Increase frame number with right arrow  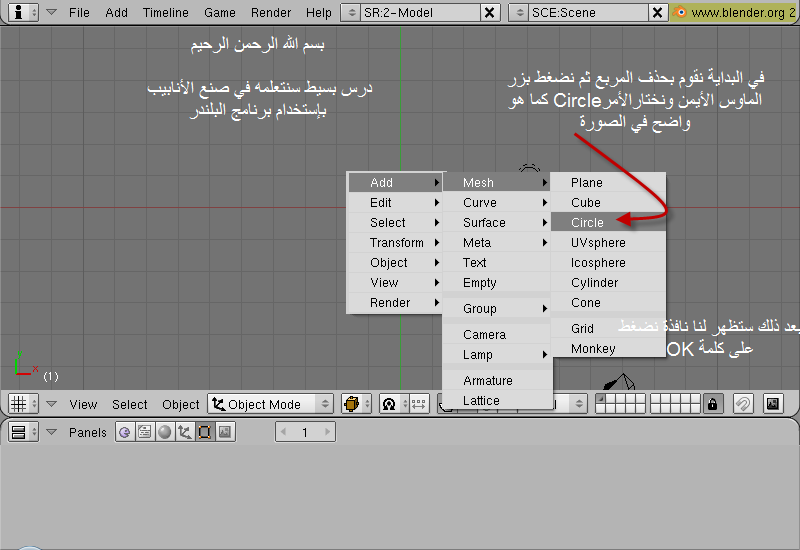(x=327, y=432)
